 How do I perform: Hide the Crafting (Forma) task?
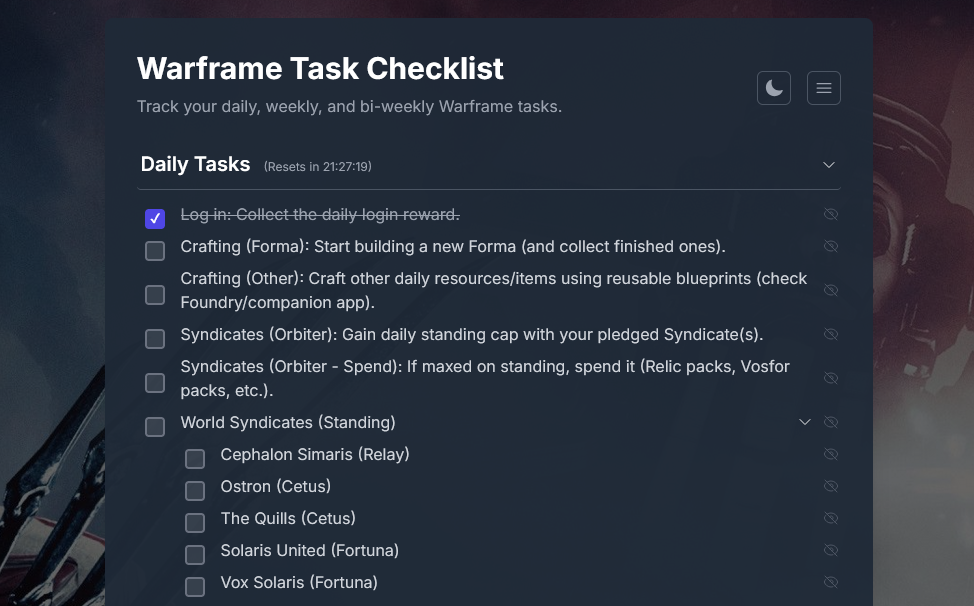831,246
